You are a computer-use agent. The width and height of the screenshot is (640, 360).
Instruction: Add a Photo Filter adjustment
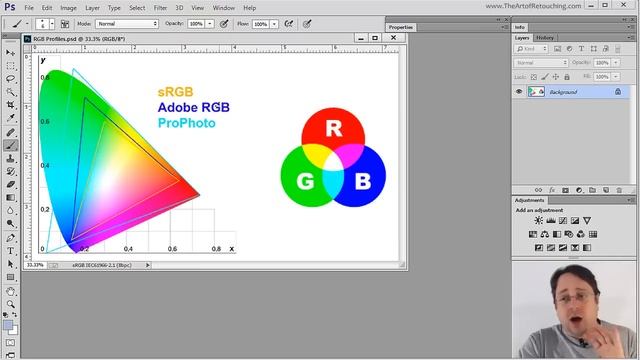[x=569, y=234]
